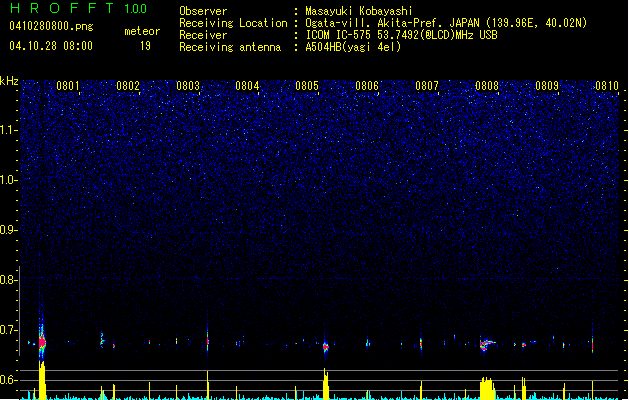The image size is (629, 400).
Task: Click the filename 0410280800.png
Action: click(51, 26)
